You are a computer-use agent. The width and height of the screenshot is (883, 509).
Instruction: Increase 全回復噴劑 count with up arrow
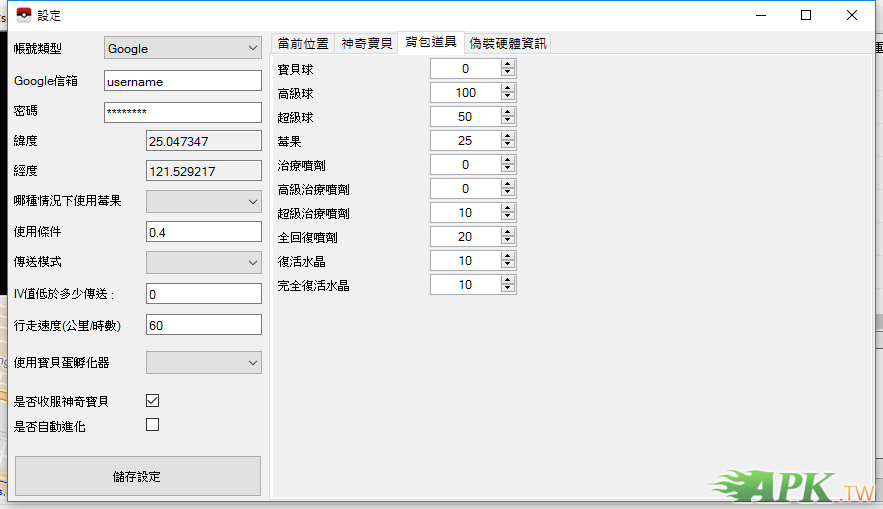[x=508, y=232]
